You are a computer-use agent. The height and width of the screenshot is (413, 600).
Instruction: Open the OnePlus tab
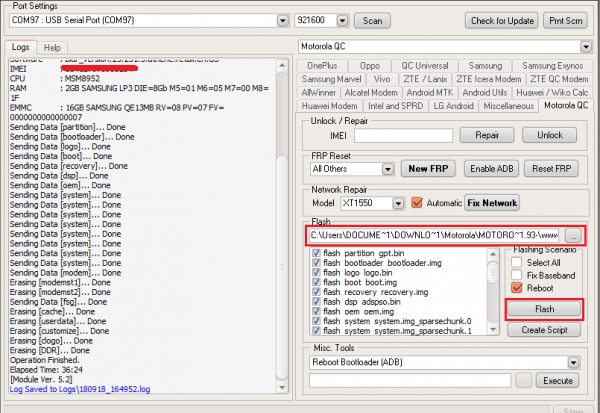point(322,66)
